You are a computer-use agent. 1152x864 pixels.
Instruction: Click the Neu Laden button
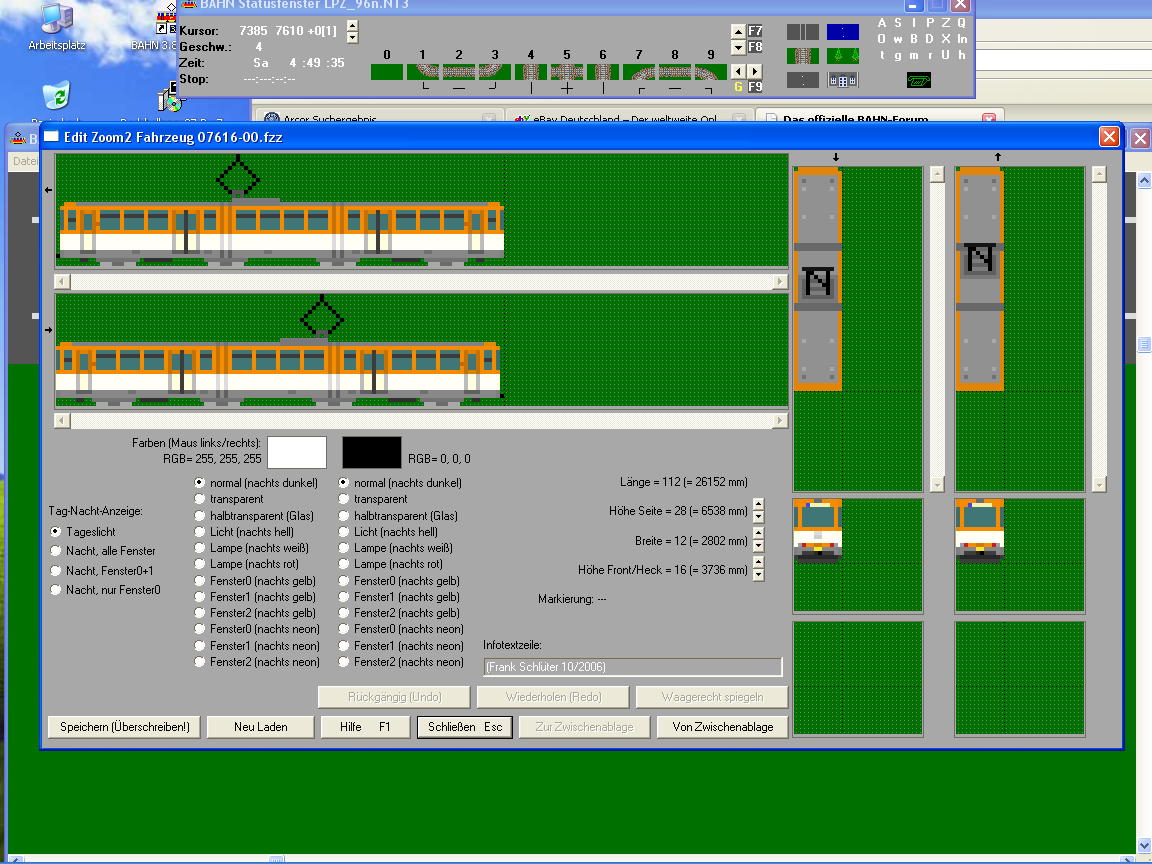click(x=261, y=727)
